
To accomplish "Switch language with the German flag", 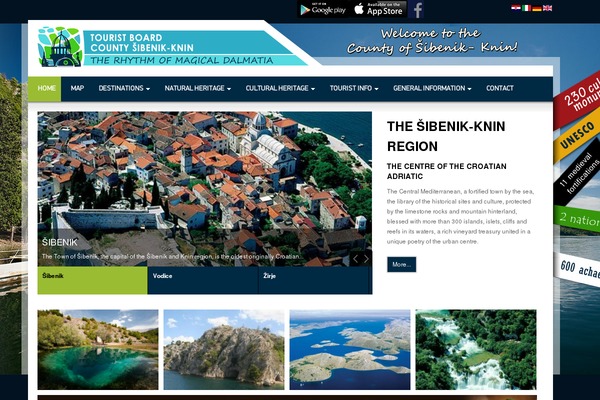I will coord(537,8).
